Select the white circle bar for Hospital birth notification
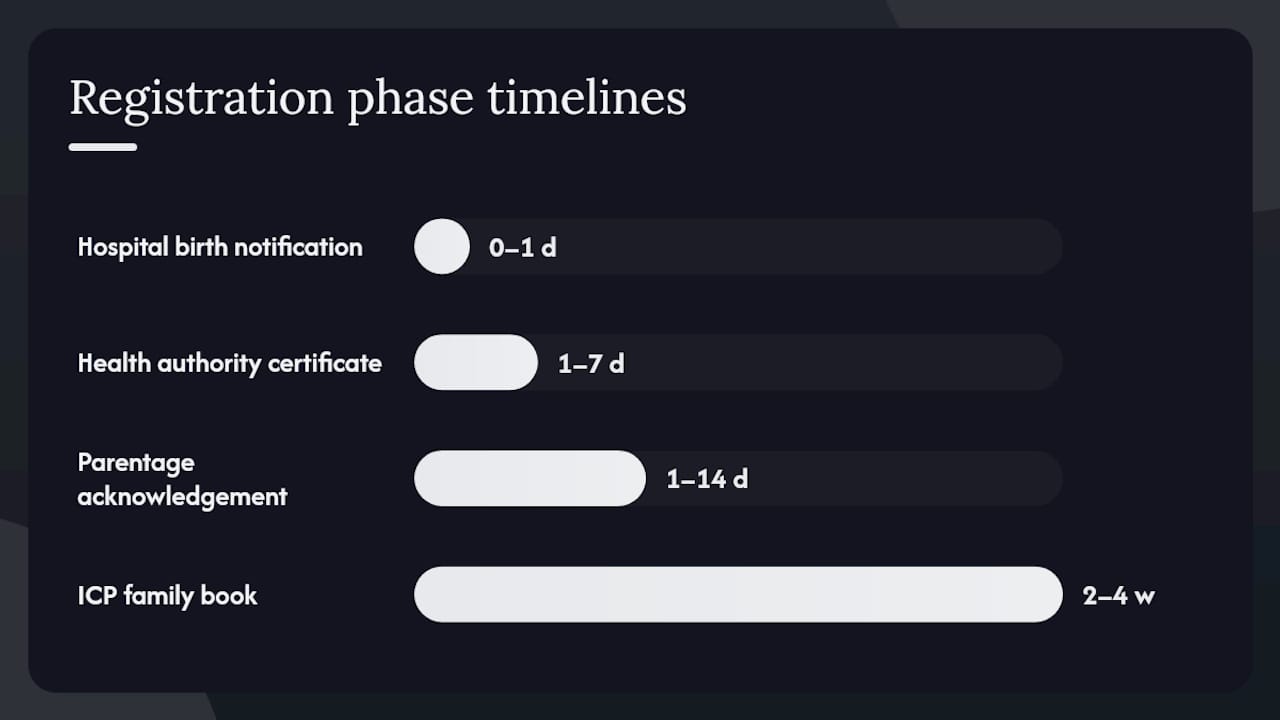The height and width of the screenshot is (720, 1280). coord(442,246)
